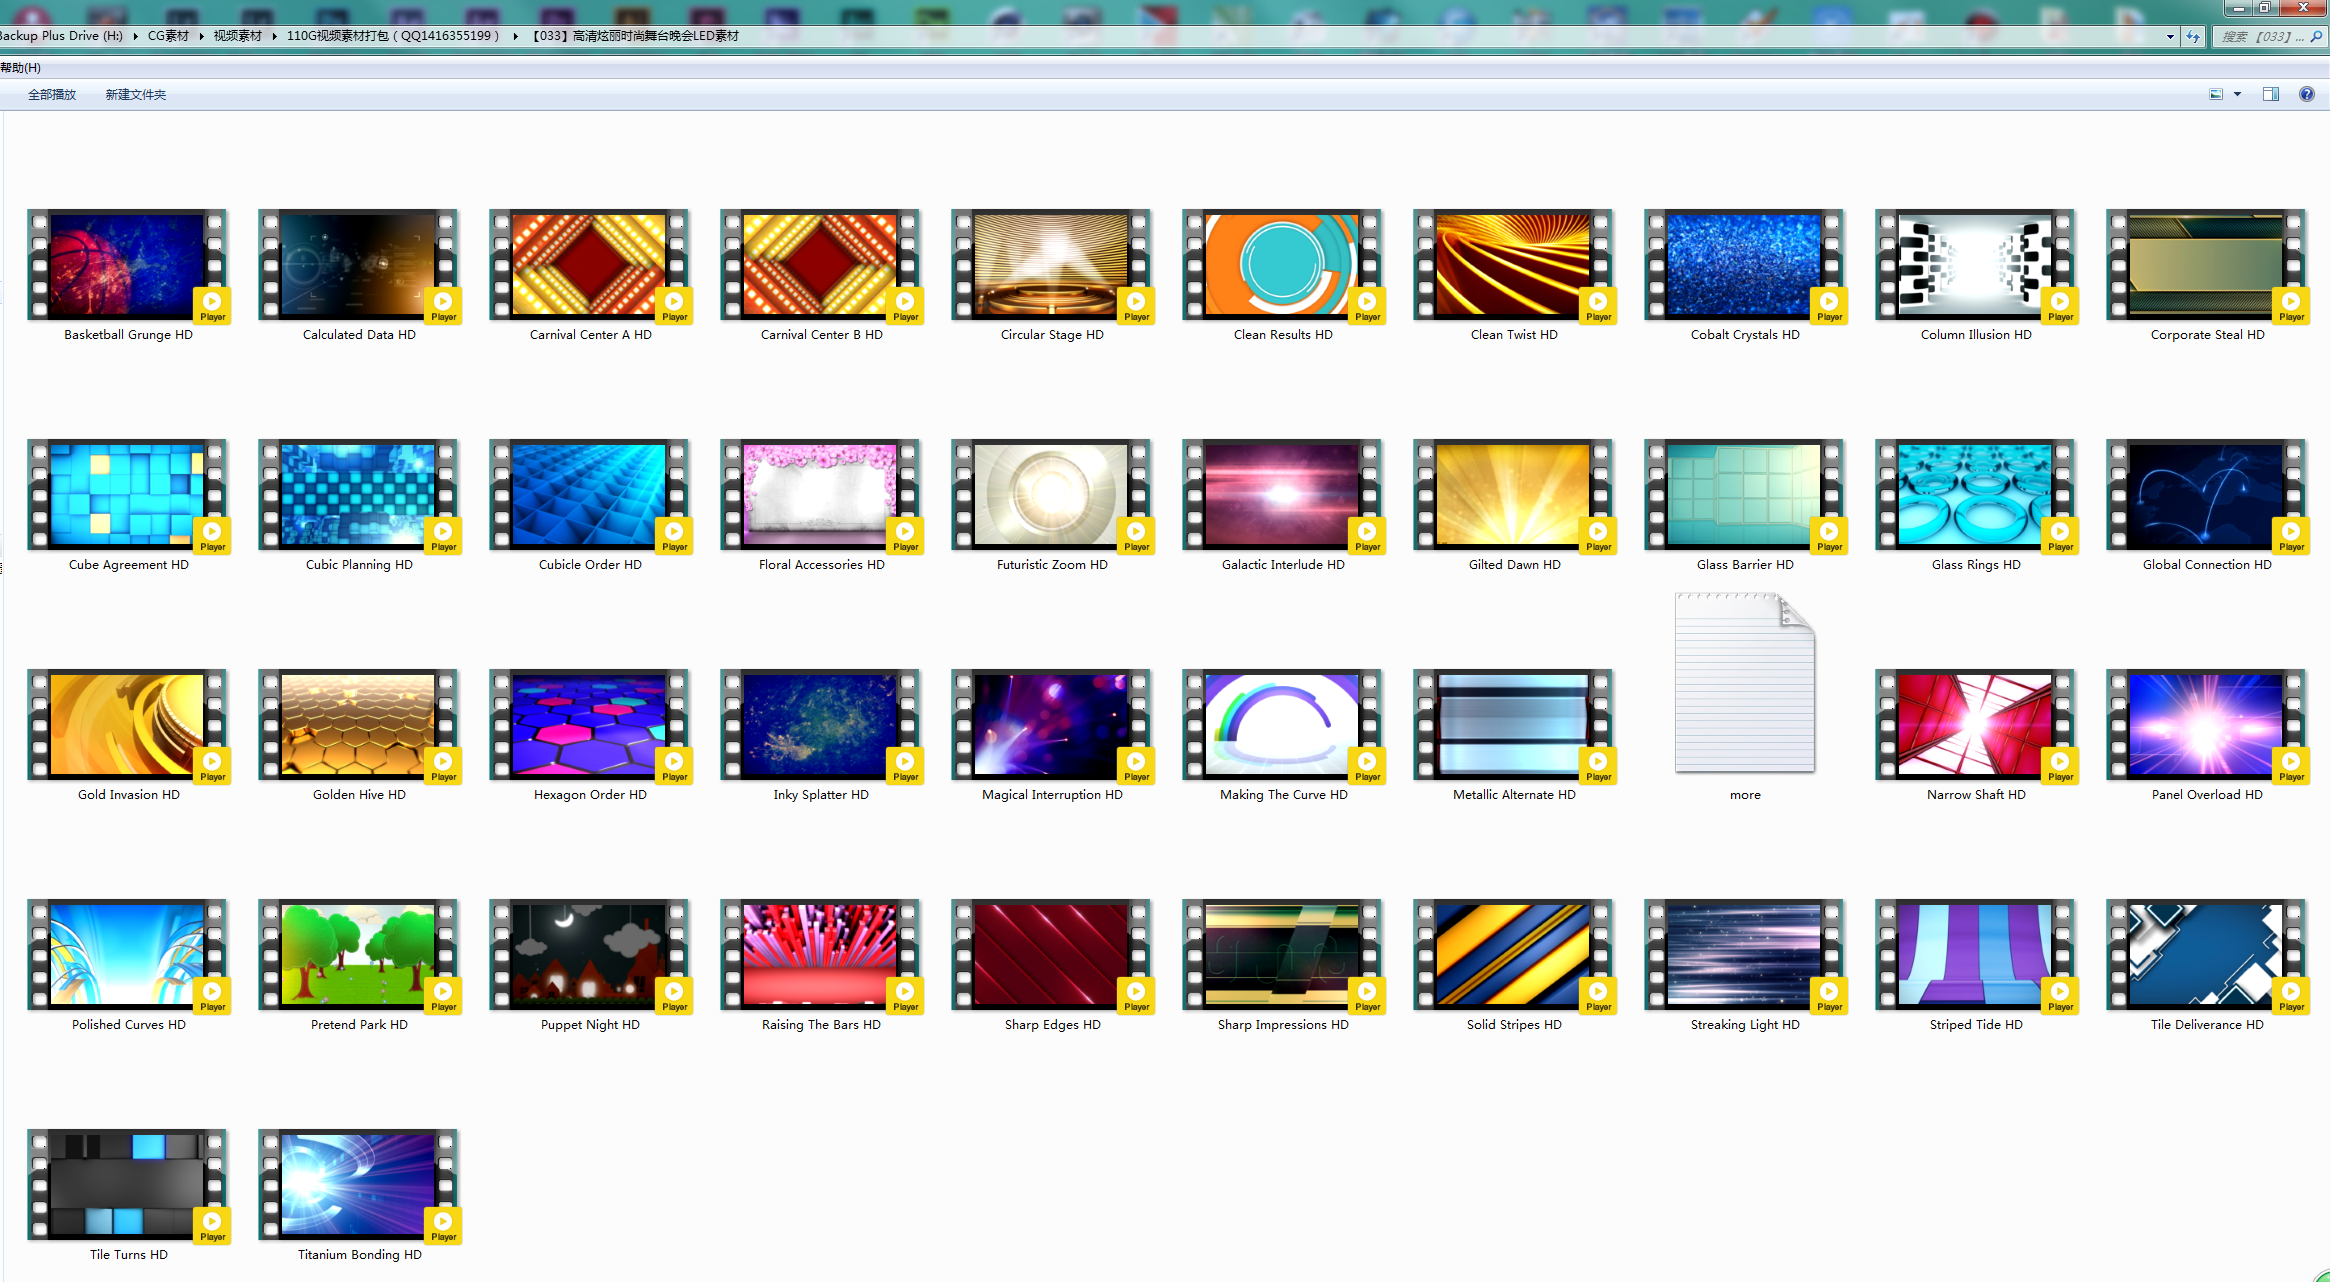Select the Pretend Park HD video thumbnail
The width and height of the screenshot is (2330, 1282).
(x=358, y=955)
